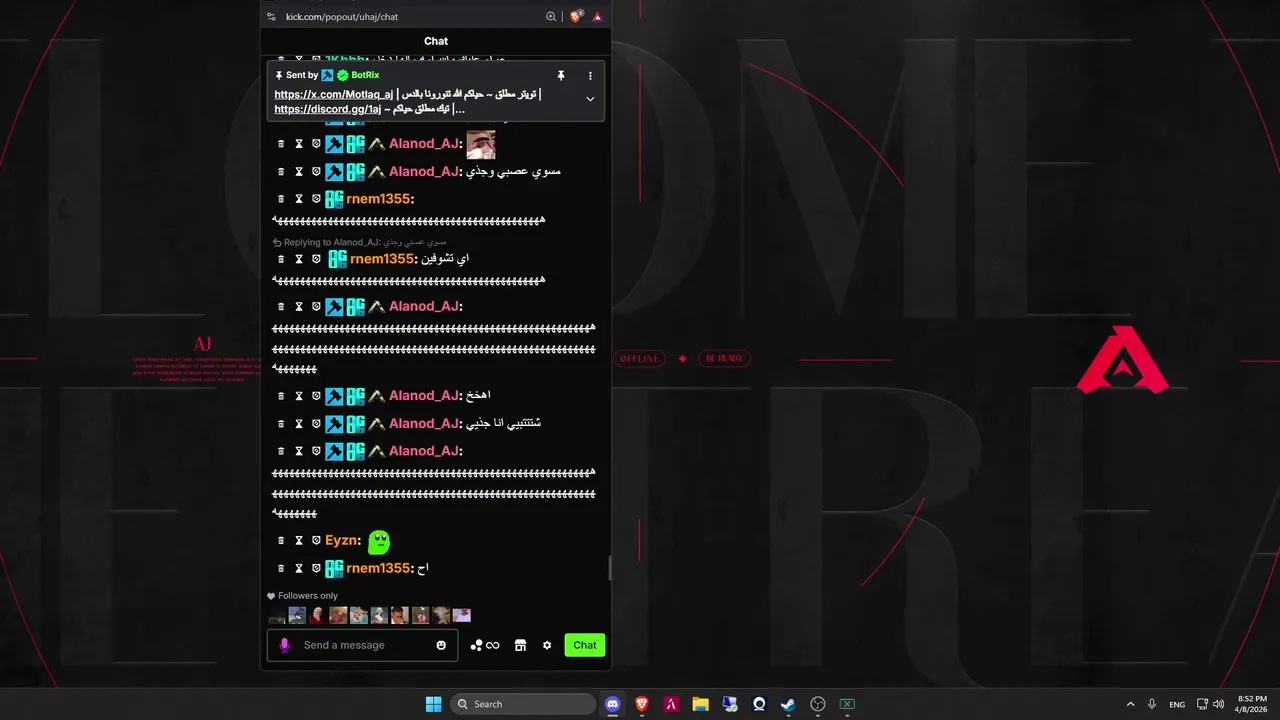Open the 8:52 PM clock and calendar
1280x720 pixels.
click(1251, 704)
